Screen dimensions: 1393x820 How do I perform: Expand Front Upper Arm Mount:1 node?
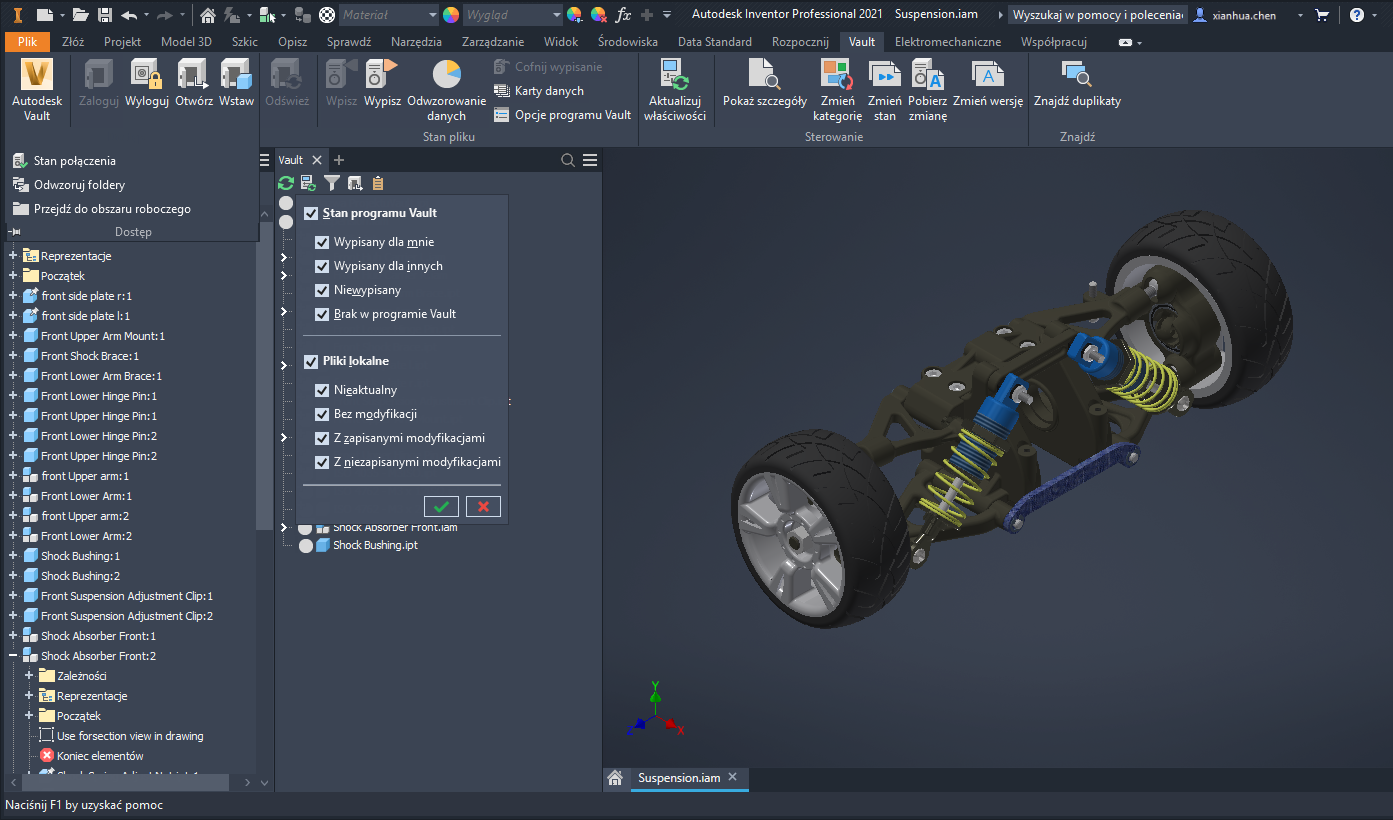click(x=13, y=336)
